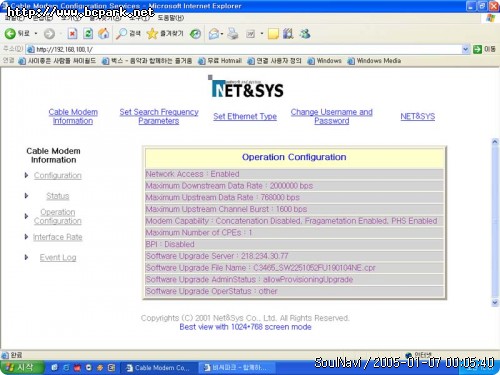500x375 pixels.
Task: Open the 벅스 music link in Links bar
Action: (x=147, y=61)
